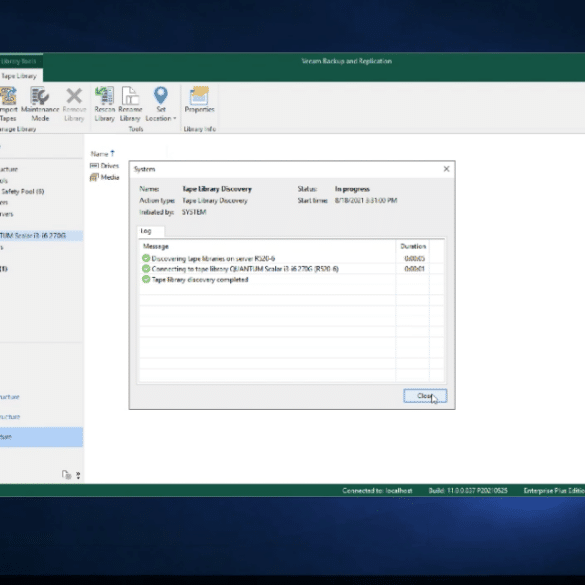585x585 pixels.
Task: Click the navigation pane folder options icon
Action: coord(66,475)
